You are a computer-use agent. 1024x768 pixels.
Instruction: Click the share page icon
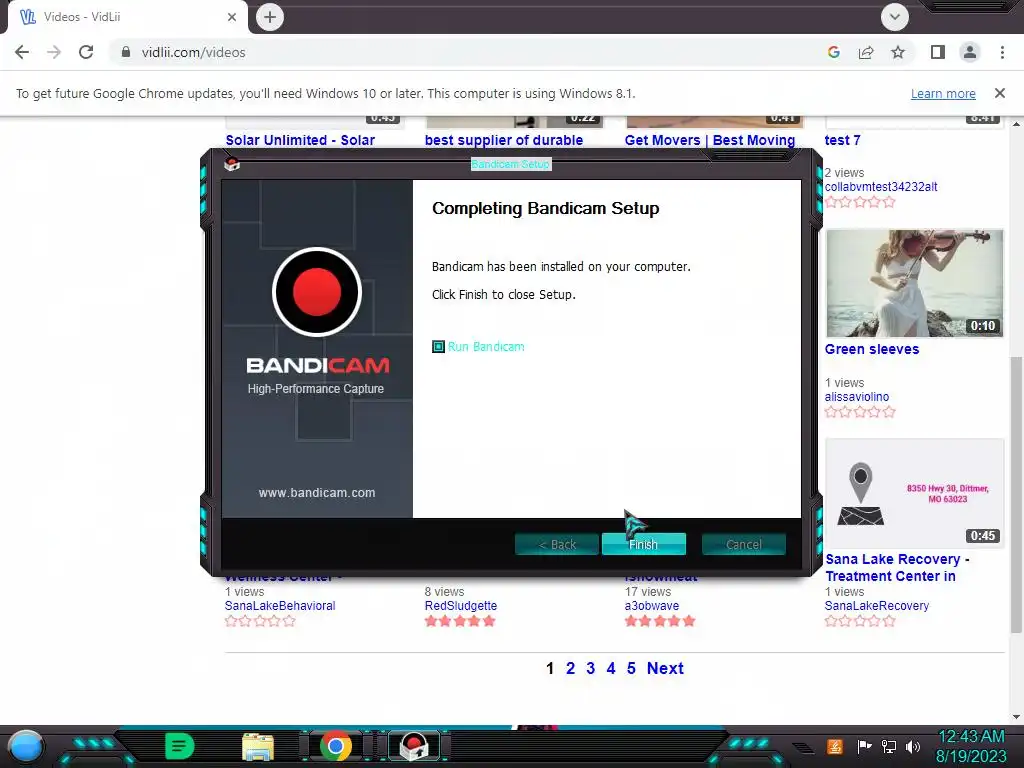[866, 52]
